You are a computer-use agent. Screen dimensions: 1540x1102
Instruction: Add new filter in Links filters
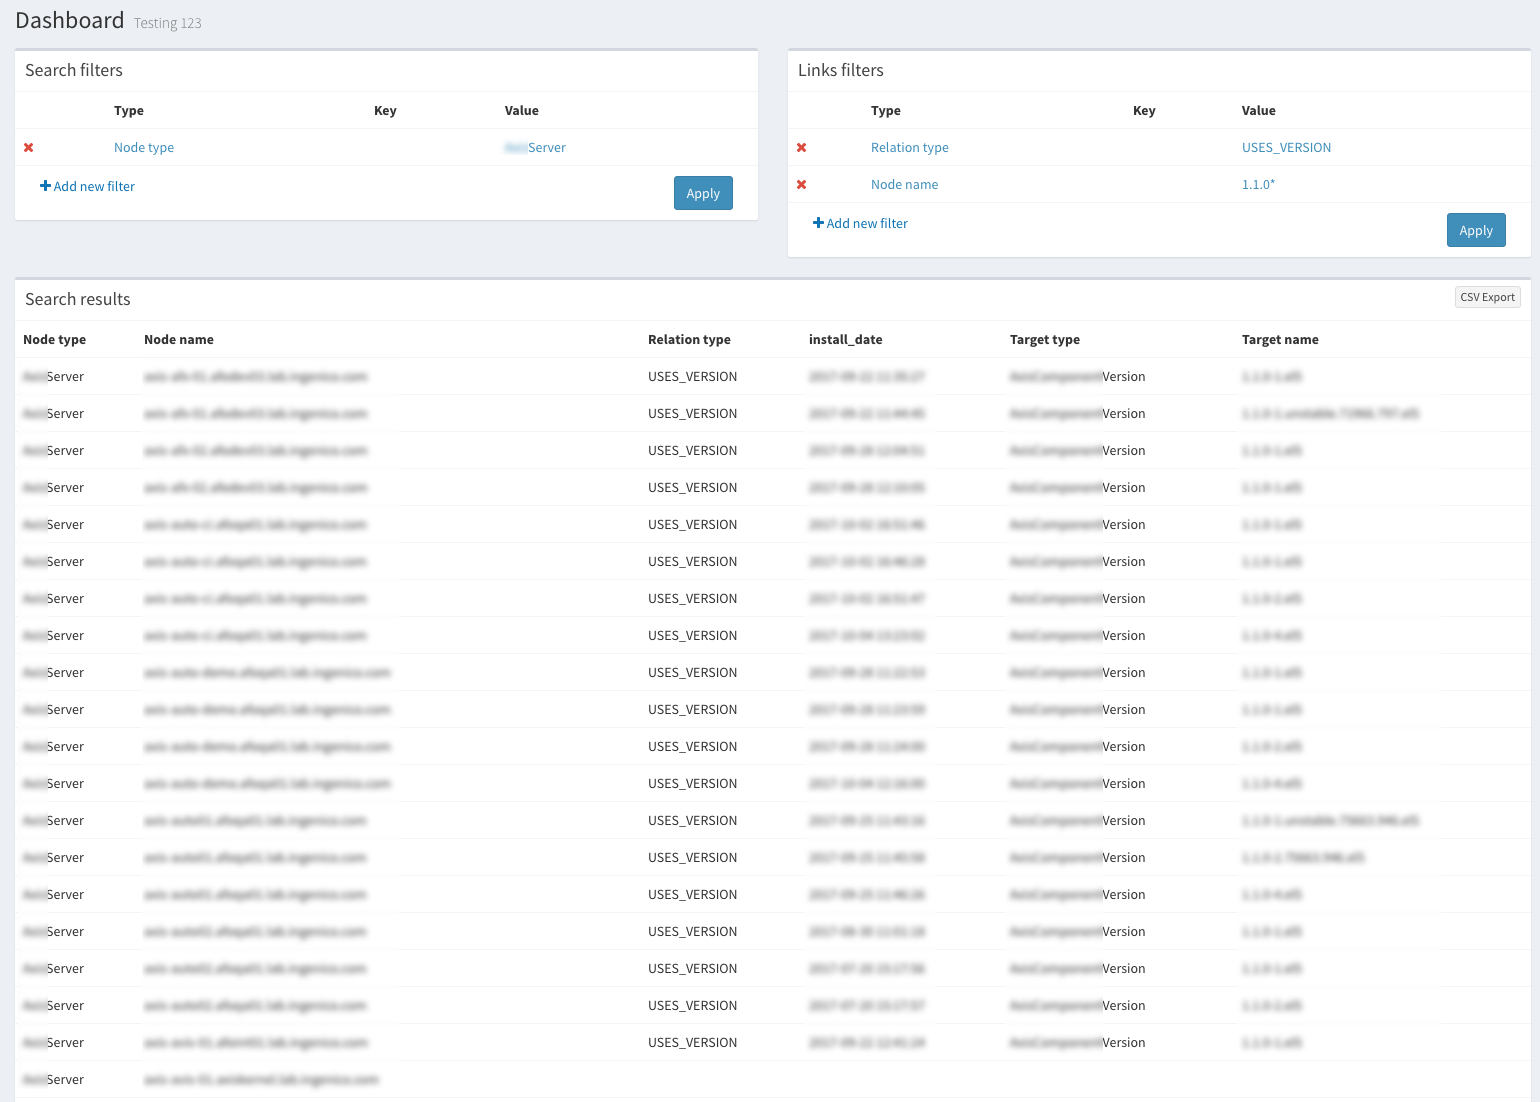pos(860,223)
